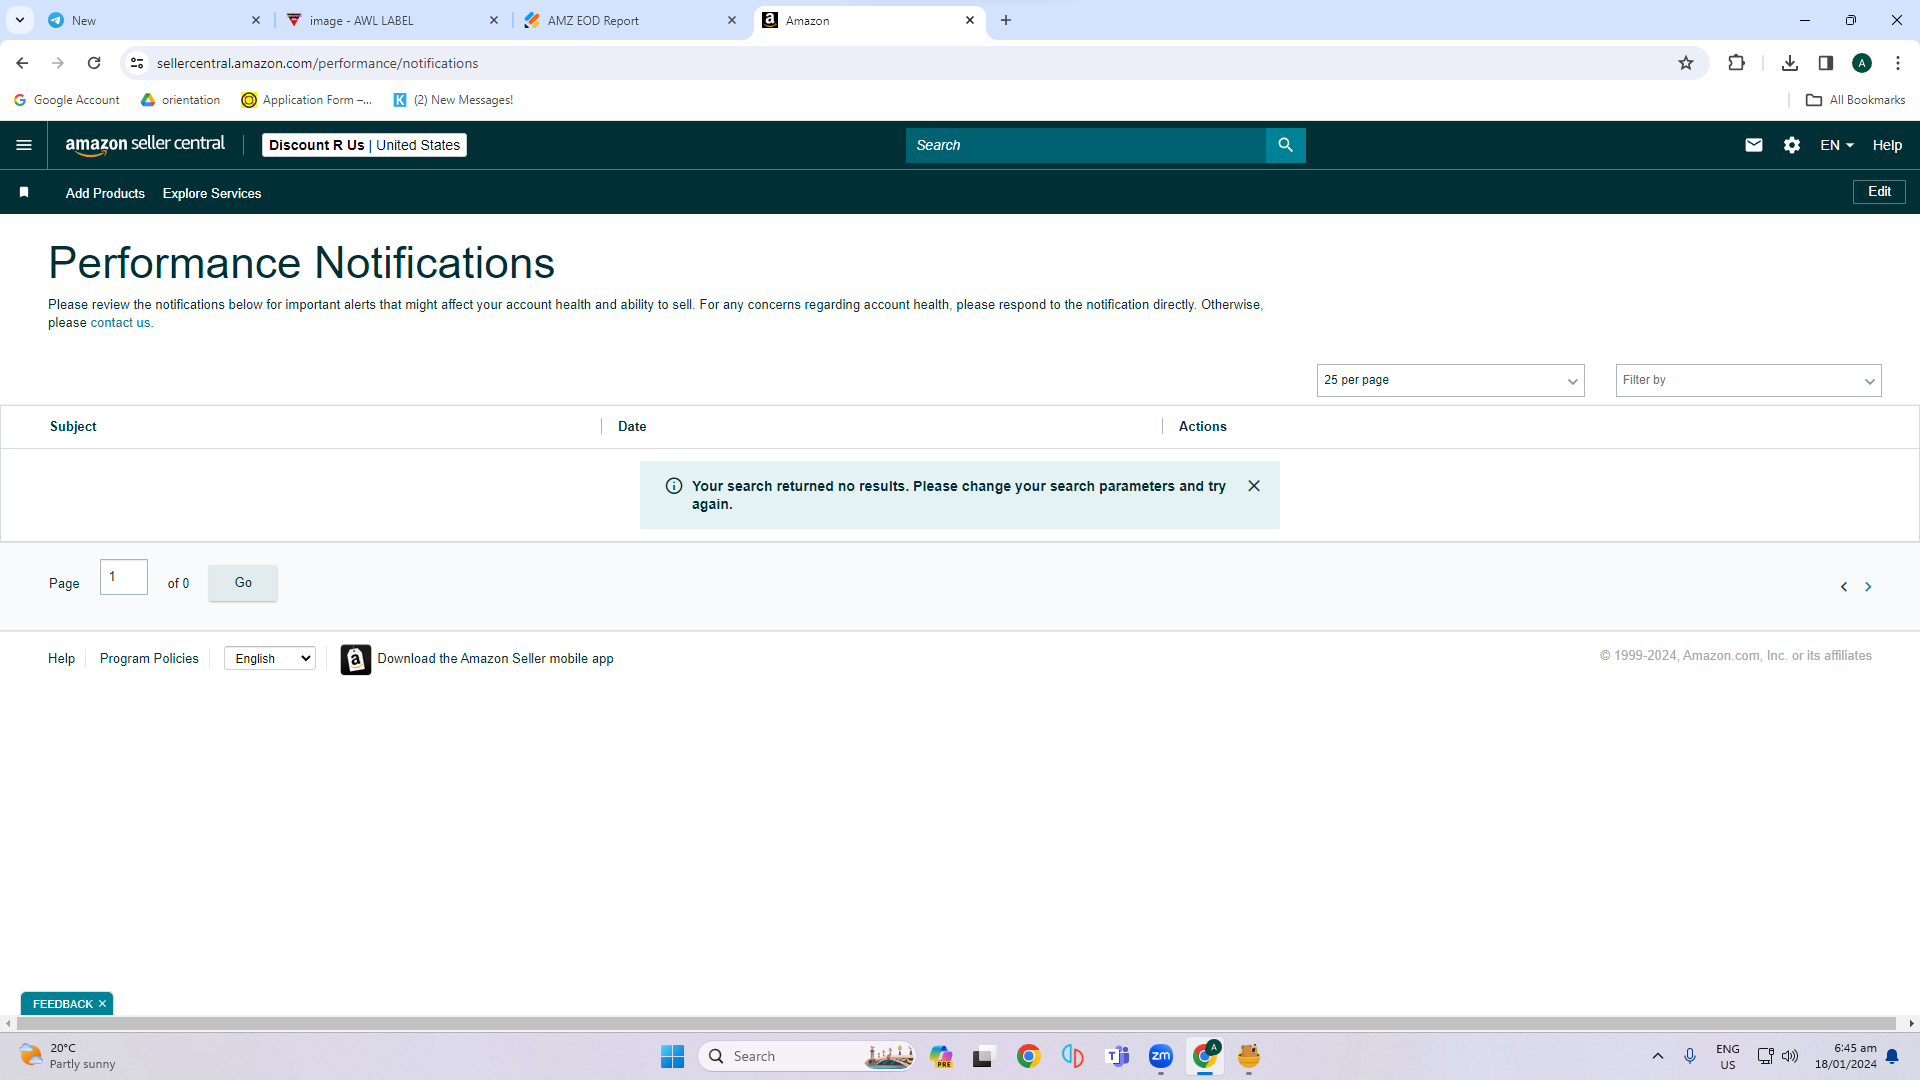Screen dimensions: 1920x1080
Task: Open the browser extensions icon
Action: tap(1736, 63)
